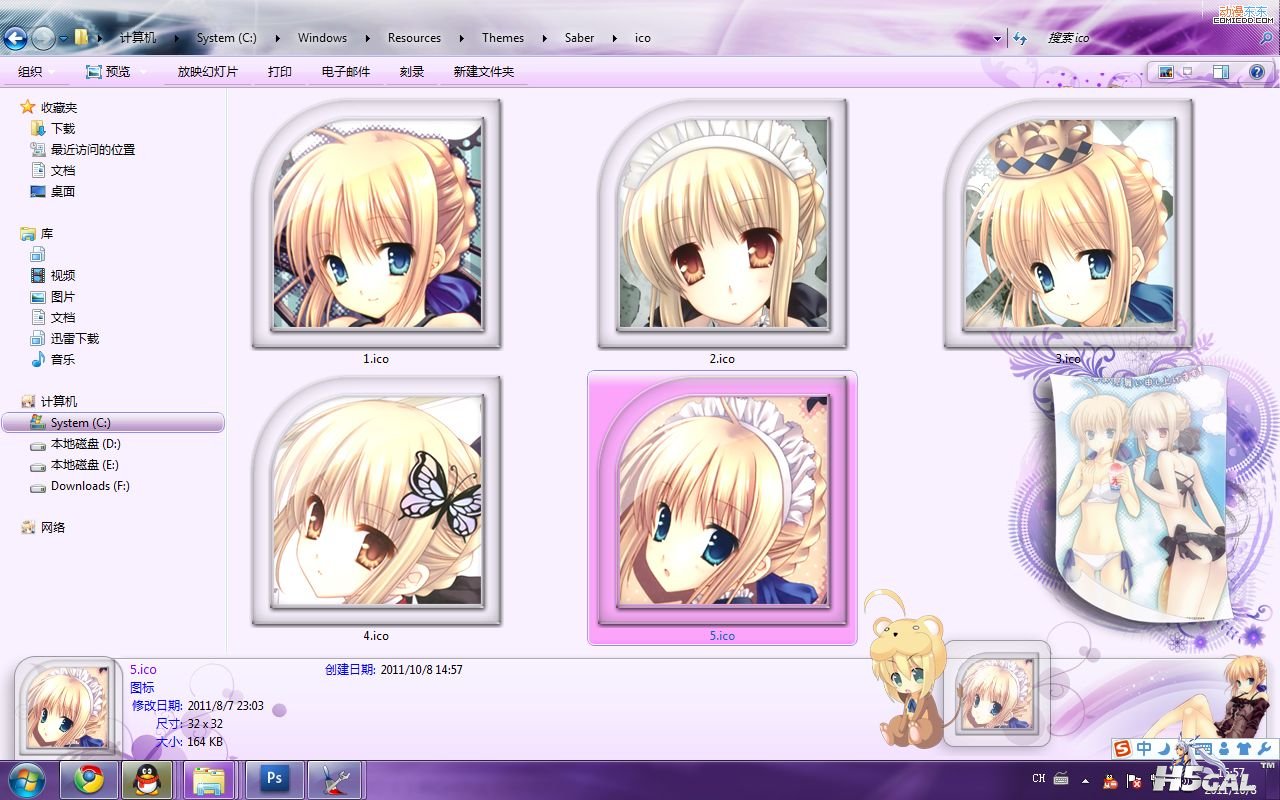Image resolution: width=1280 pixels, height=800 pixels.
Task: Click 放映幻灯片 slideshow button
Action: click(x=208, y=72)
